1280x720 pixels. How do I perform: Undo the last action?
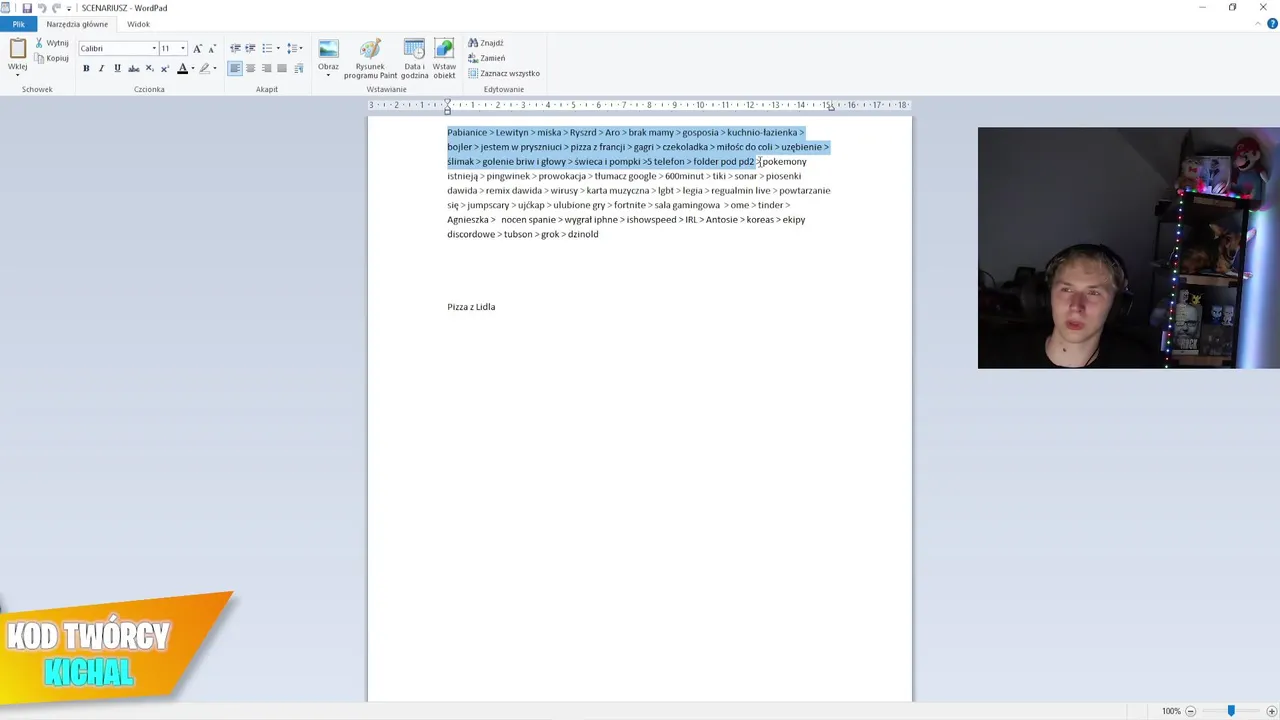point(42,8)
